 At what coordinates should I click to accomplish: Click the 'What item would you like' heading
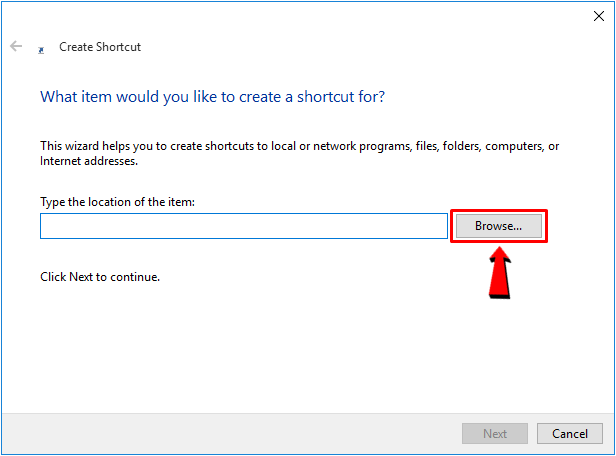(212, 97)
